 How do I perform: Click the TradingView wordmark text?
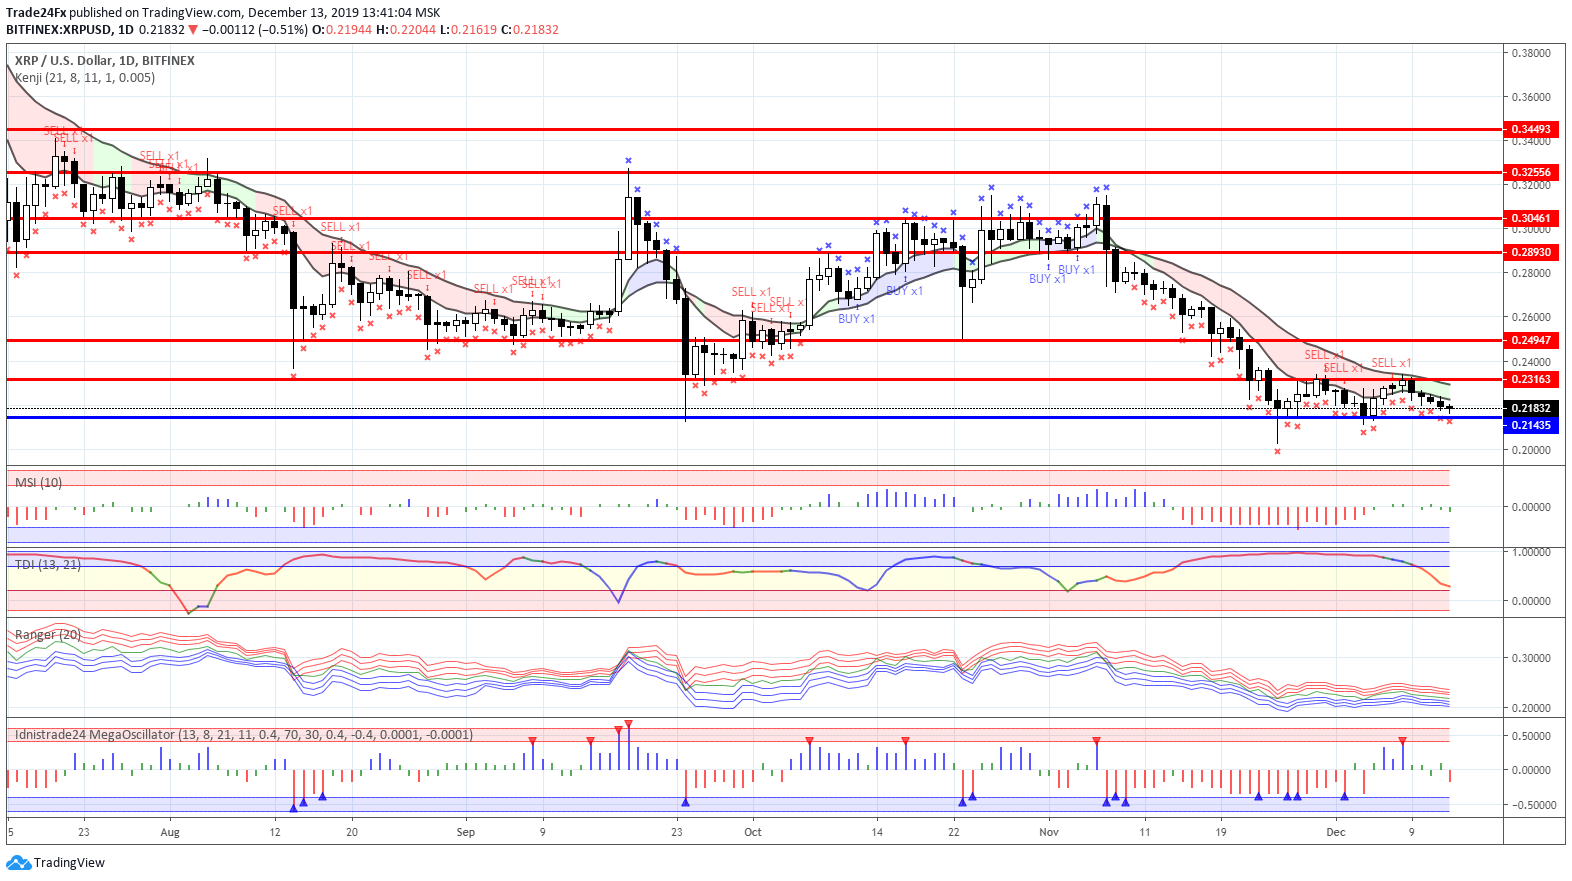pos(69,862)
